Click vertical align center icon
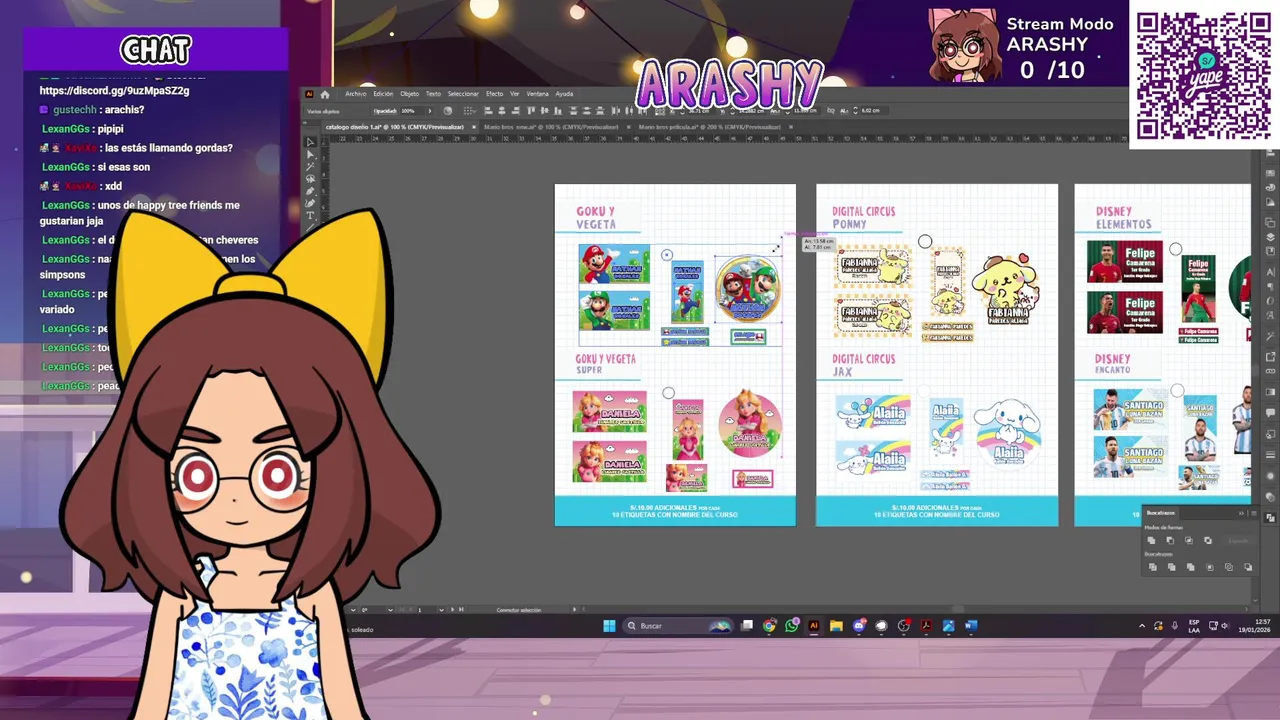 click(x=543, y=111)
